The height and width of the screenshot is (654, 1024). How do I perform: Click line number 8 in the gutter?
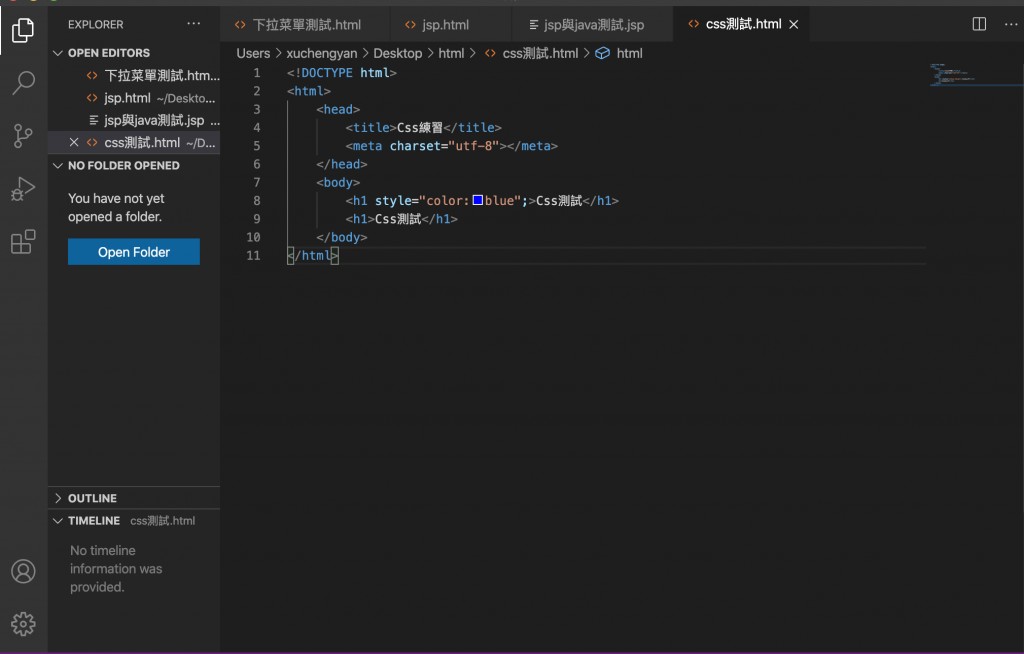(257, 201)
